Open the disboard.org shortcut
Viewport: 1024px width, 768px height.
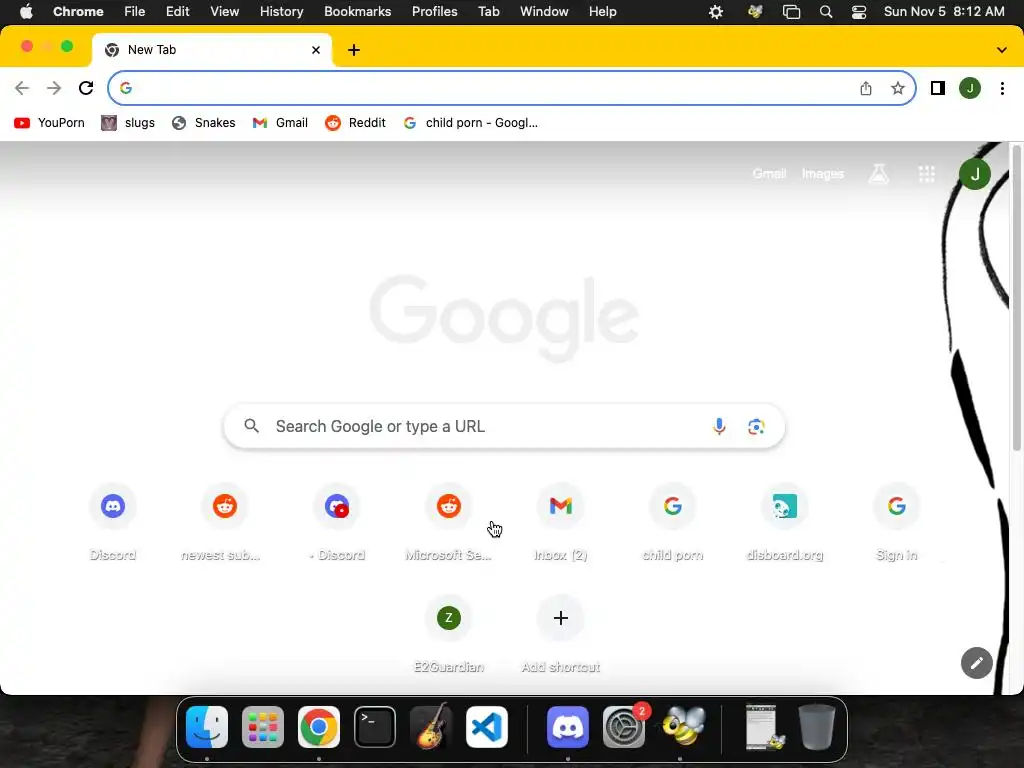(784, 521)
